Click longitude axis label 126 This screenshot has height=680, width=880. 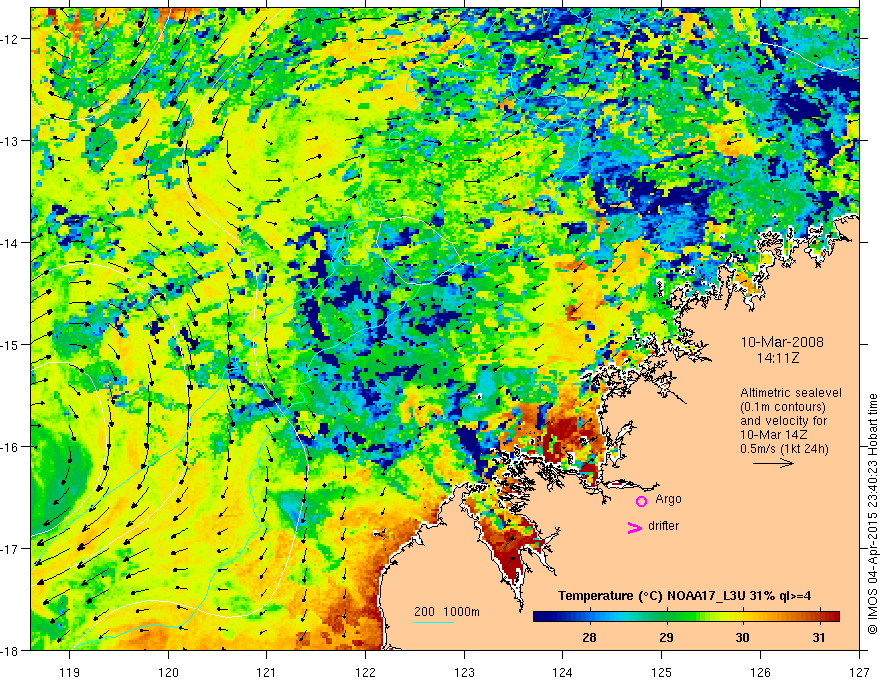tap(760, 672)
